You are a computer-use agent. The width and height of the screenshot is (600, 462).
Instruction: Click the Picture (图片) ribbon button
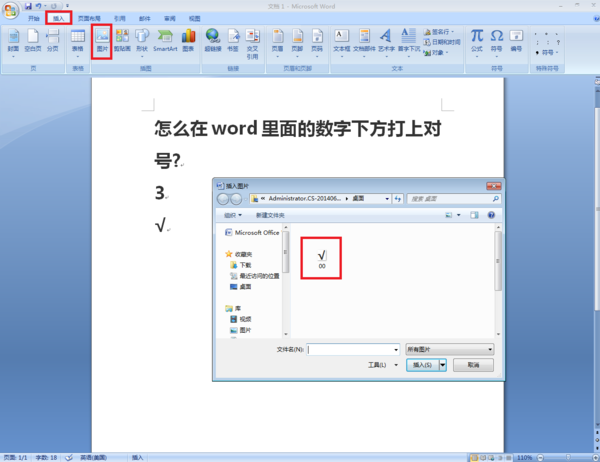tap(102, 41)
